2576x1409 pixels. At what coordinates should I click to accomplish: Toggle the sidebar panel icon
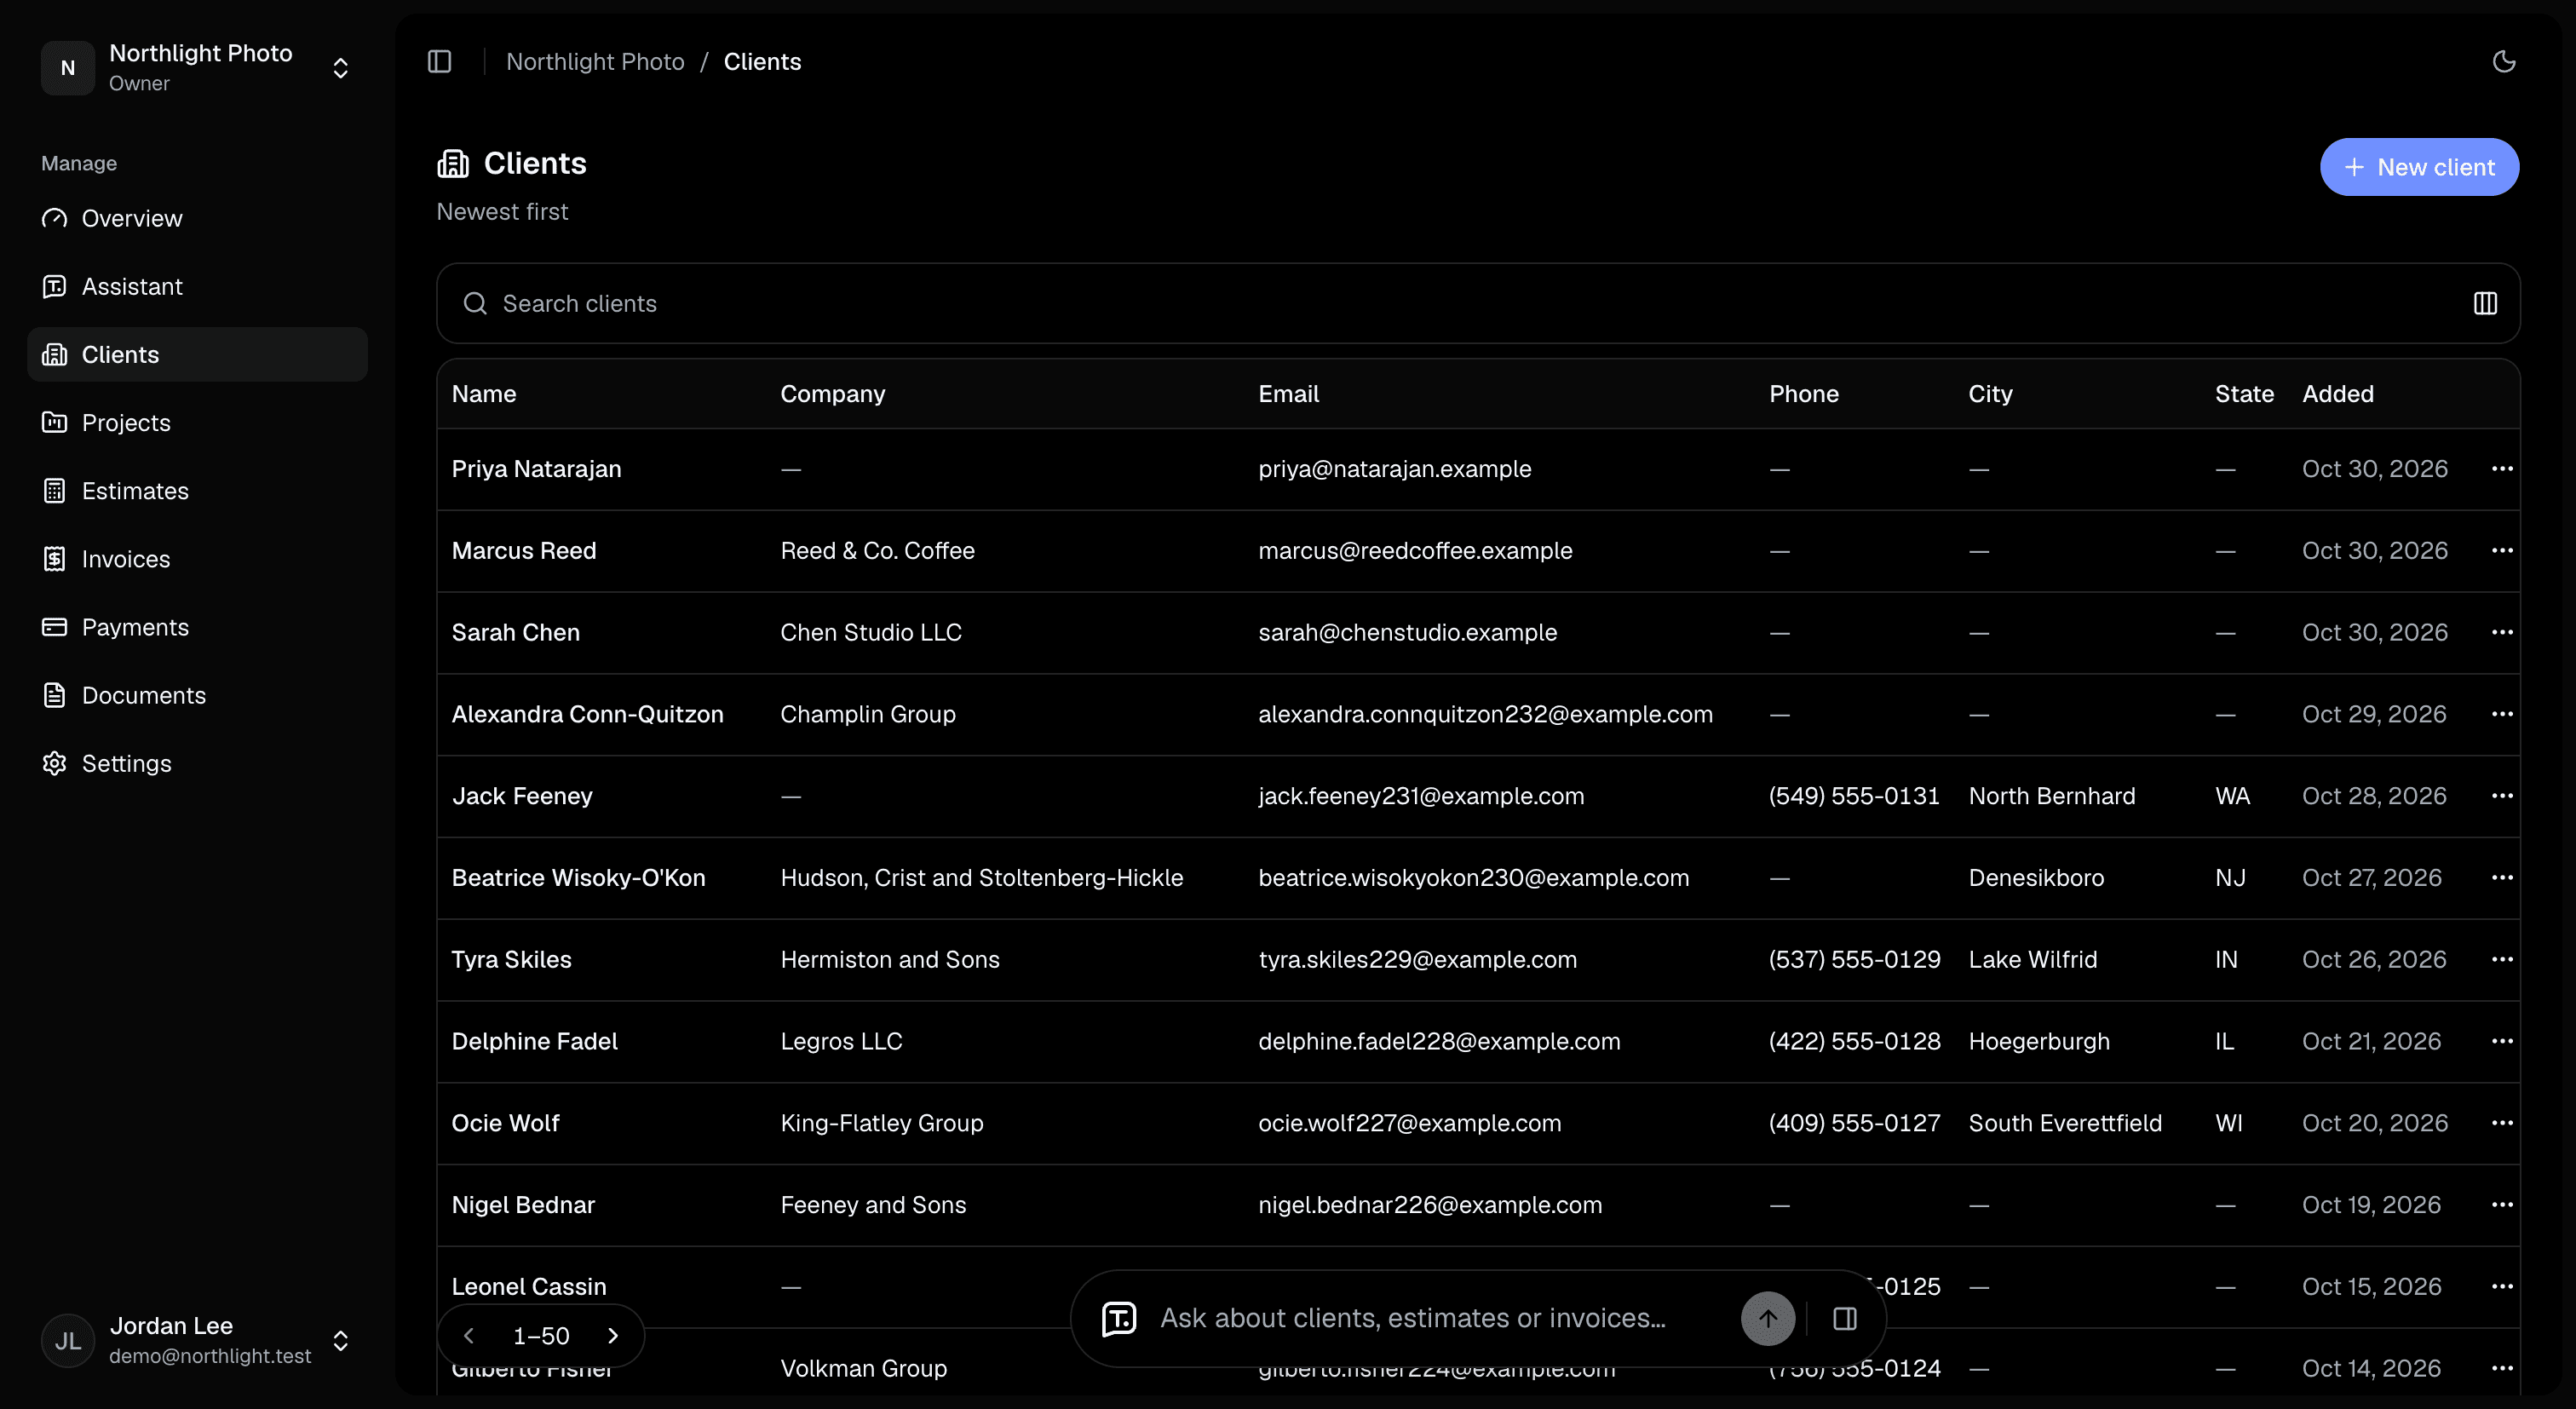(439, 62)
